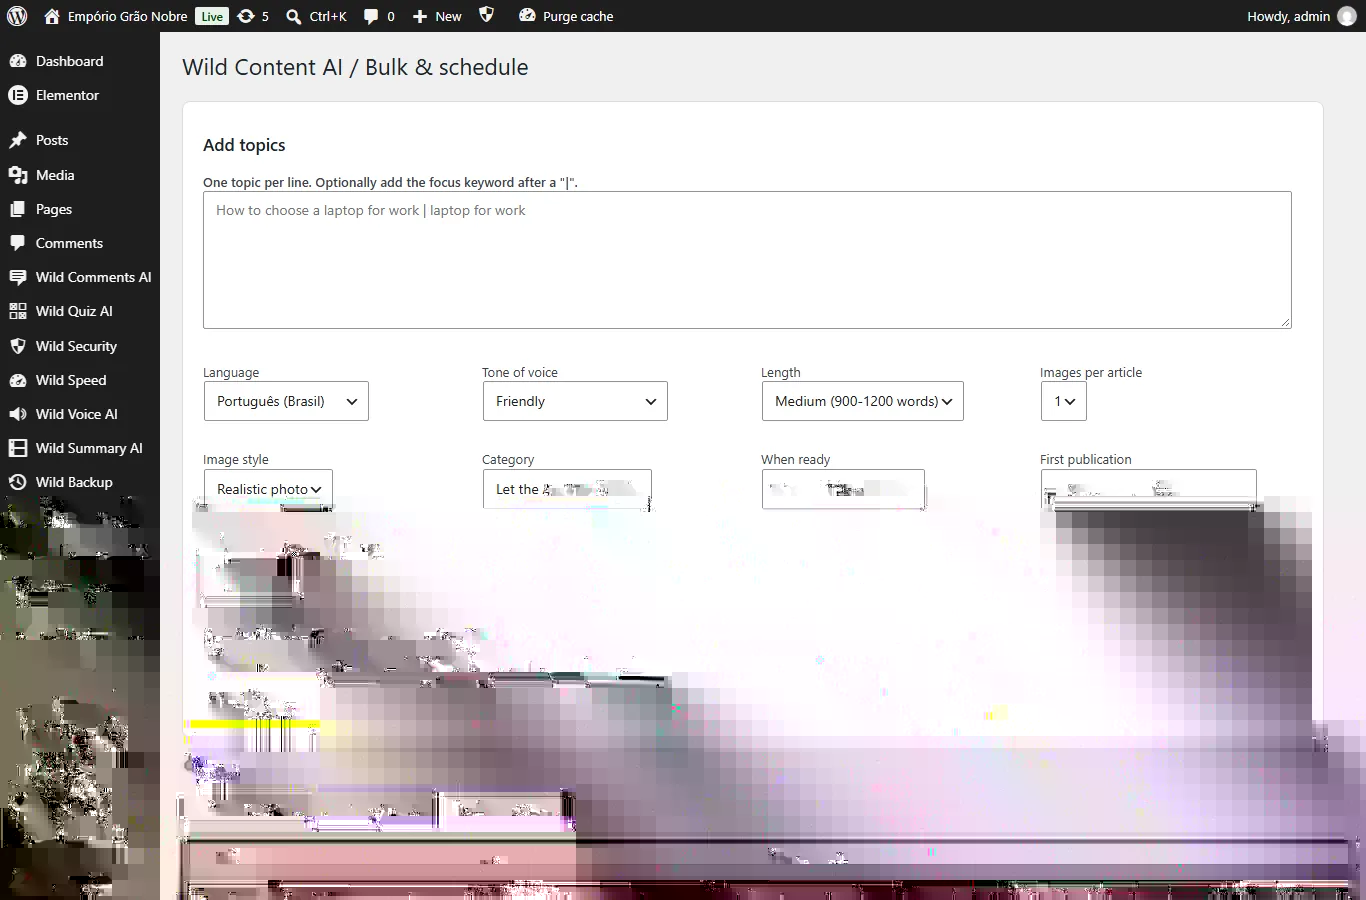Open the Wild Summary AI menu
The image size is (1366, 900).
80,448
